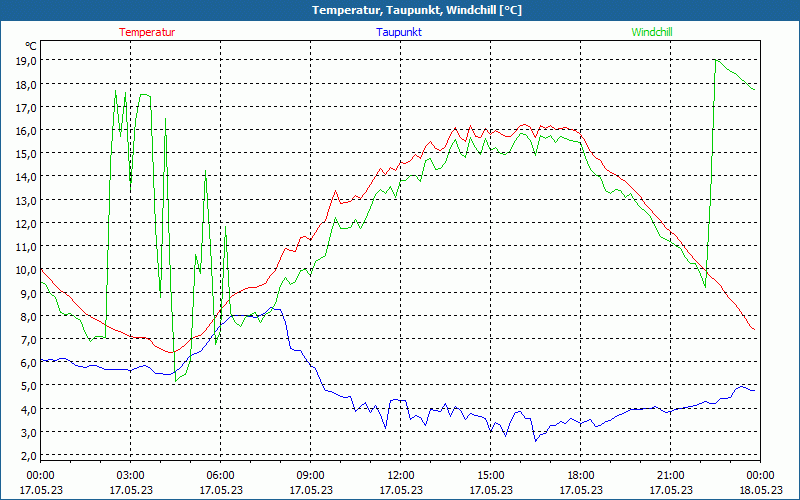Select the 19,0 y-axis value label
This screenshot has height=500, width=800.
(26, 60)
